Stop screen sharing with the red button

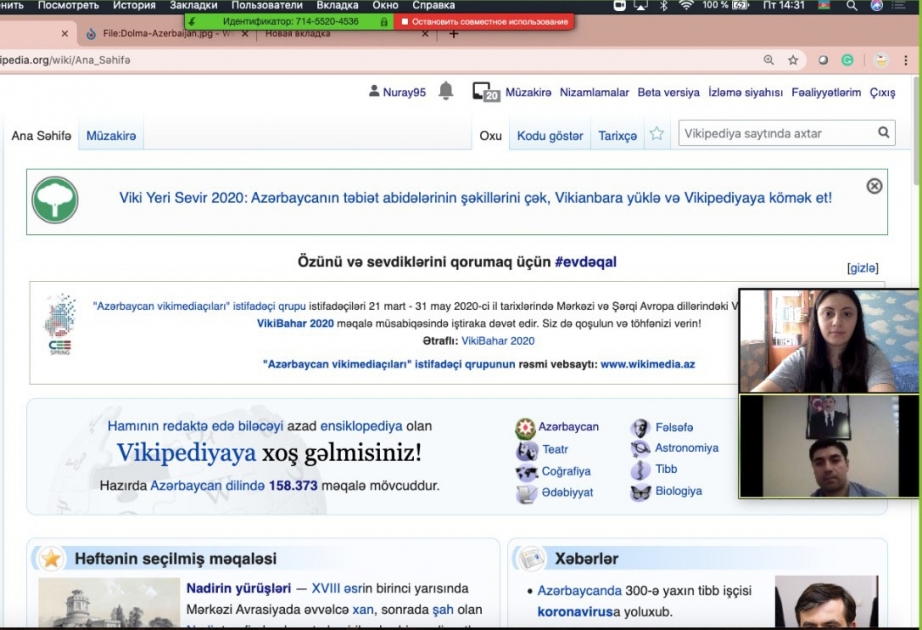point(485,22)
